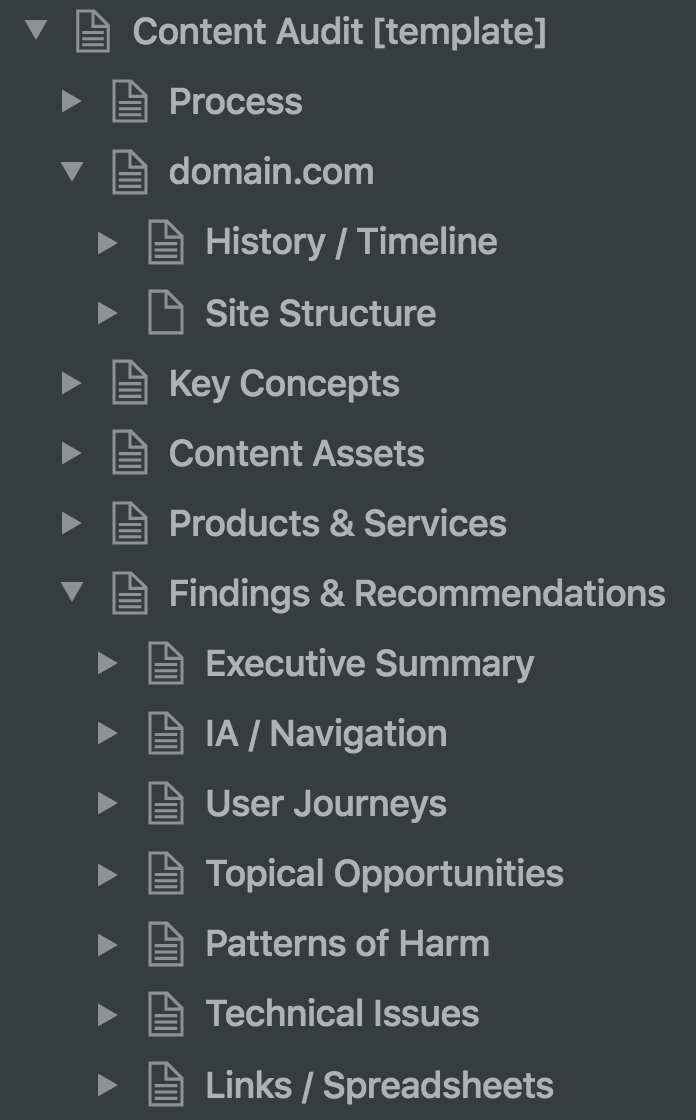Open the IA / Navigation entry
Image resolution: width=696 pixels, height=1120 pixels.
[326, 732]
